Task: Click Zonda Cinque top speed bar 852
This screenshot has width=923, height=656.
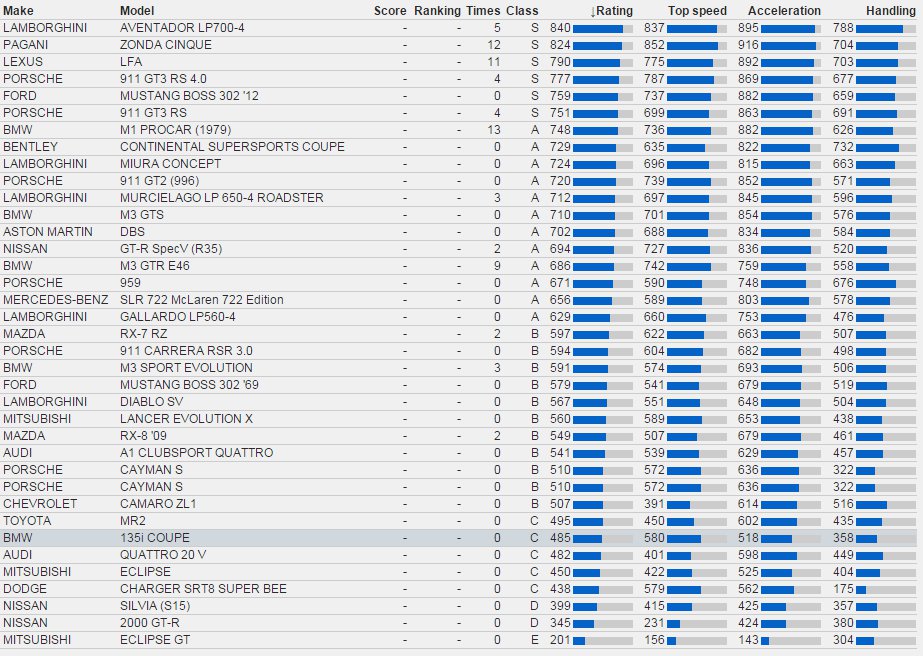Action: tap(697, 45)
